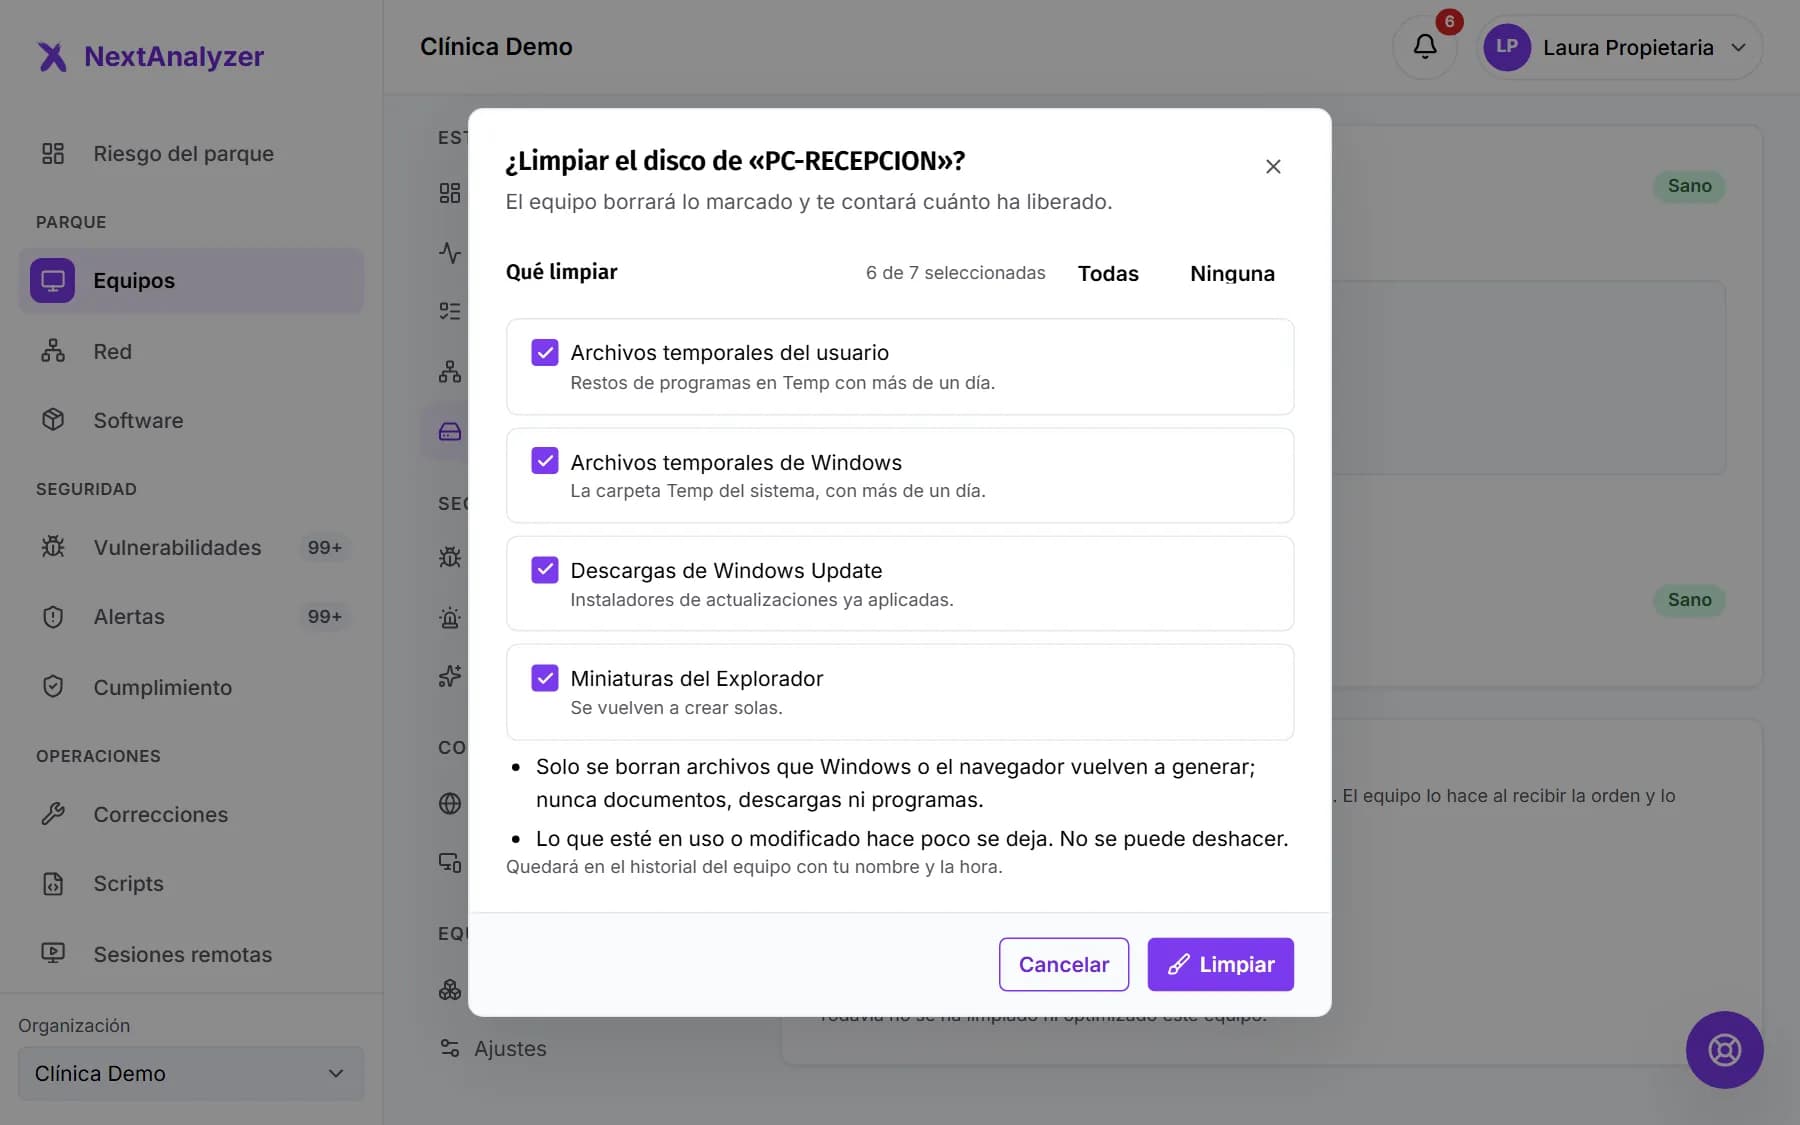Uncheck Archivos temporales de Windows
The image size is (1800, 1125).
545,461
